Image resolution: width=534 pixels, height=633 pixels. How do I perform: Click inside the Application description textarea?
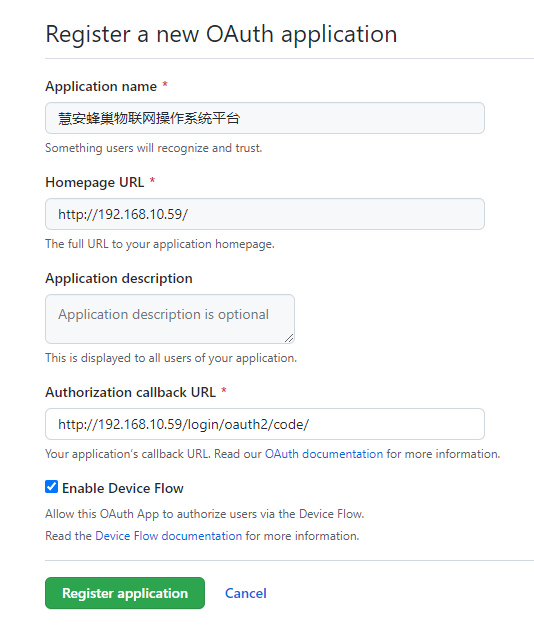[x=170, y=319]
